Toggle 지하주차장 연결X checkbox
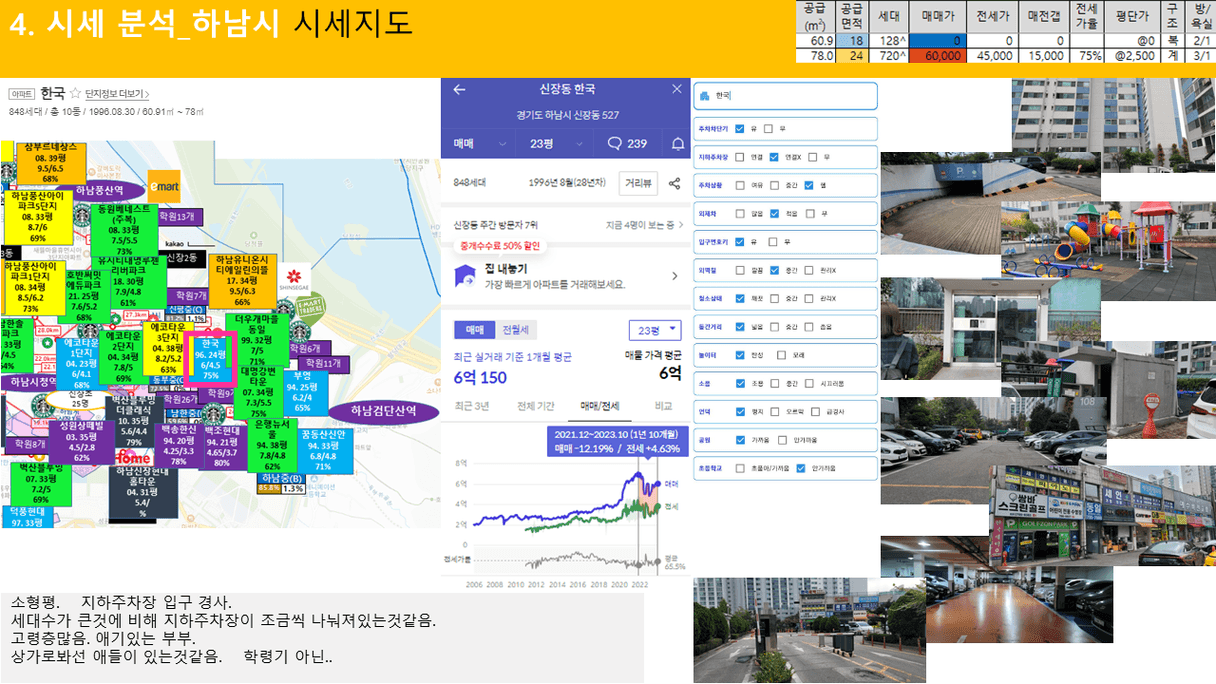The width and height of the screenshot is (1216, 684). [x=774, y=157]
